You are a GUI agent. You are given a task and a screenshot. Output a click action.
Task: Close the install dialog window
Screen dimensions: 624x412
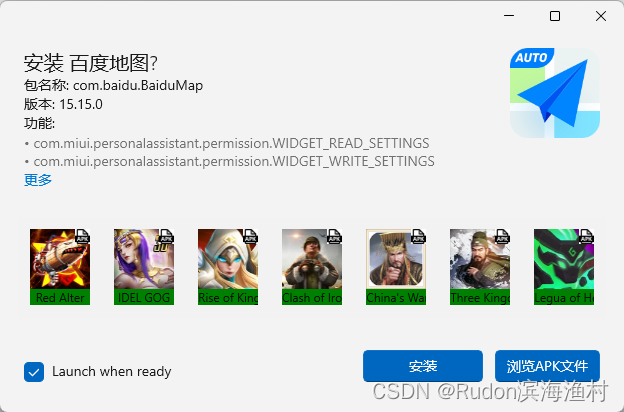coord(601,16)
